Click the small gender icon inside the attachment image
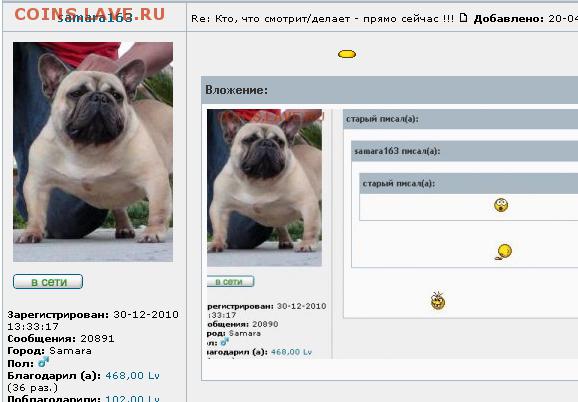Screen dimensions: 578x402 224,342
